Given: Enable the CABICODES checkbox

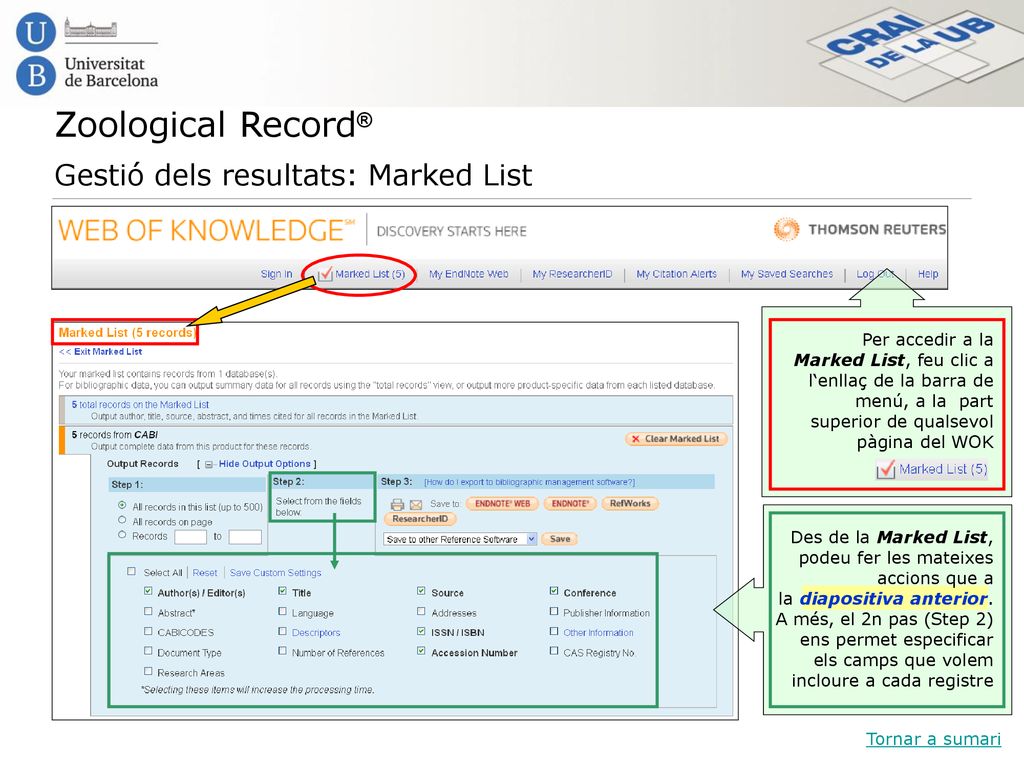Looking at the screenshot, I should pos(148,632).
